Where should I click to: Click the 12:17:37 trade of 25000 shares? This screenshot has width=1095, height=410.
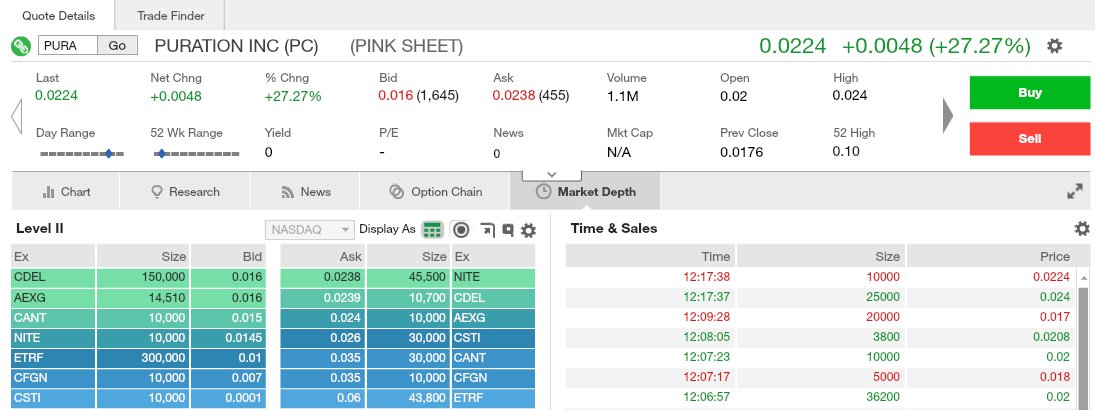(x=821, y=298)
